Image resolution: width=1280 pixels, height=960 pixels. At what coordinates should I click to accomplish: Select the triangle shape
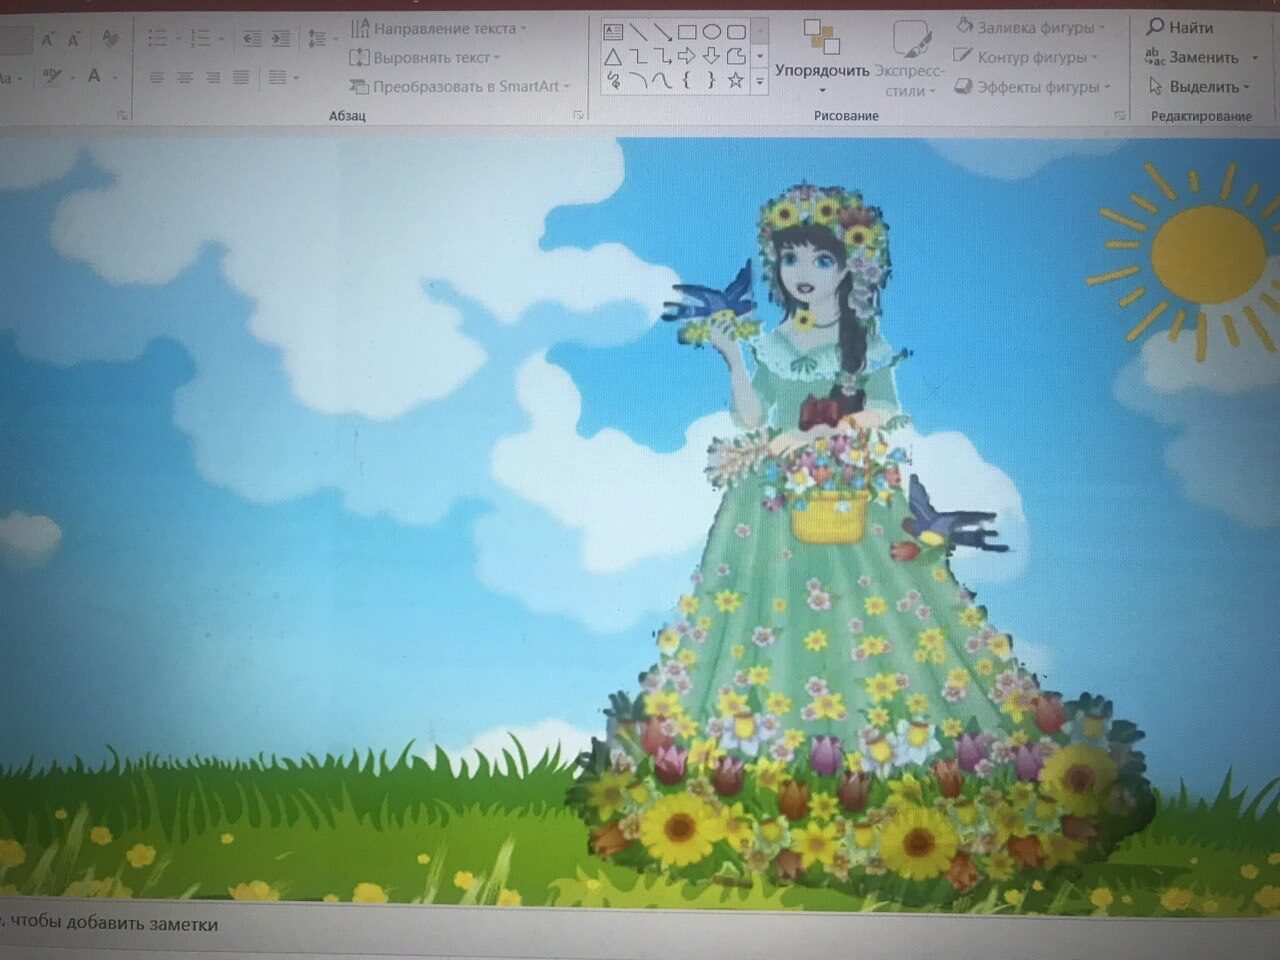pyautogui.click(x=613, y=57)
